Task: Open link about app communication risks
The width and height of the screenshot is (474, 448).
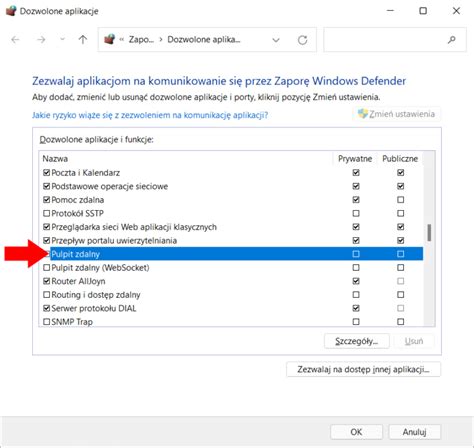Action: coord(150,115)
